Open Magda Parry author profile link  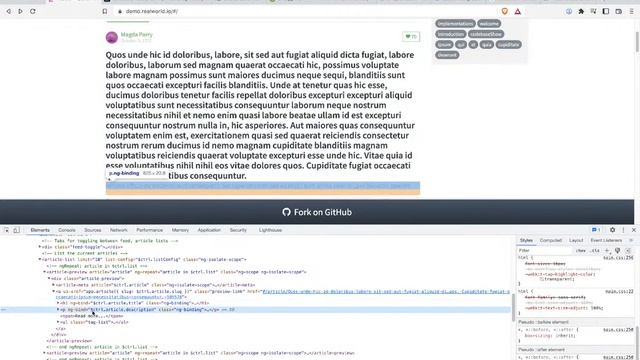point(137,35)
